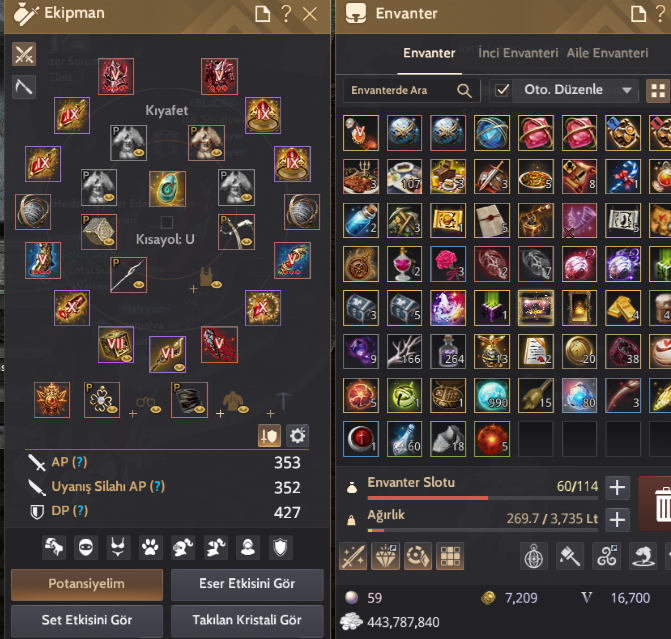Click the Potansiyelim button
Image resolution: width=671 pixels, height=639 pixels.
click(87, 584)
